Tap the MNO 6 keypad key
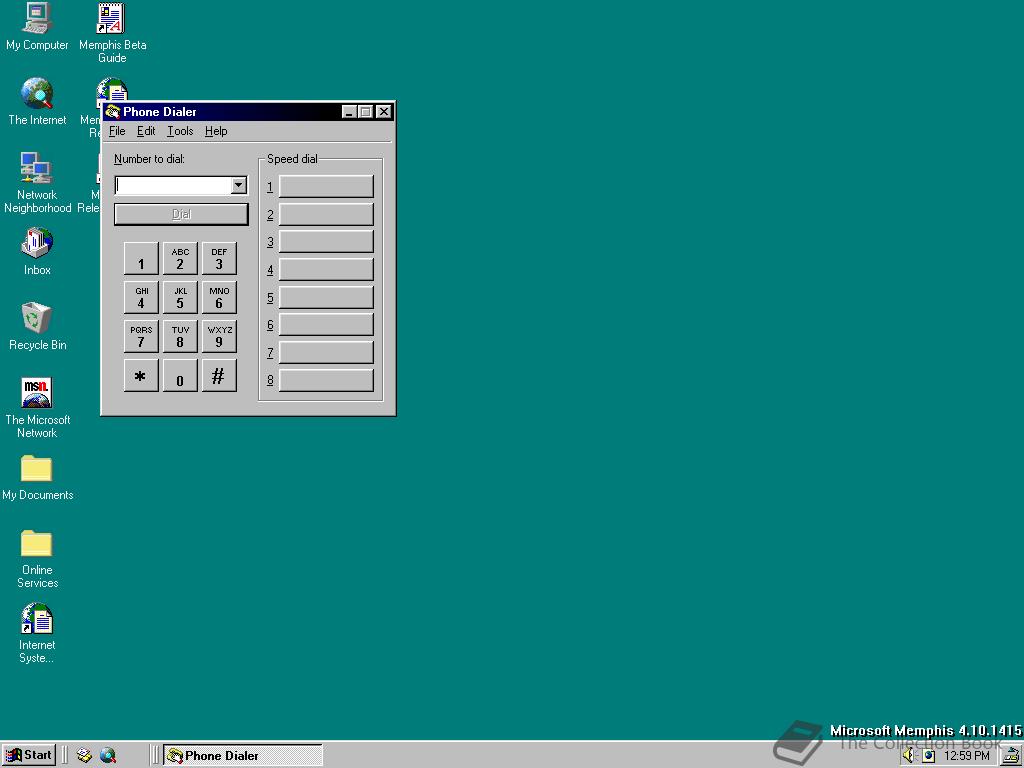Screen dimensions: 1024x768 coord(219,298)
